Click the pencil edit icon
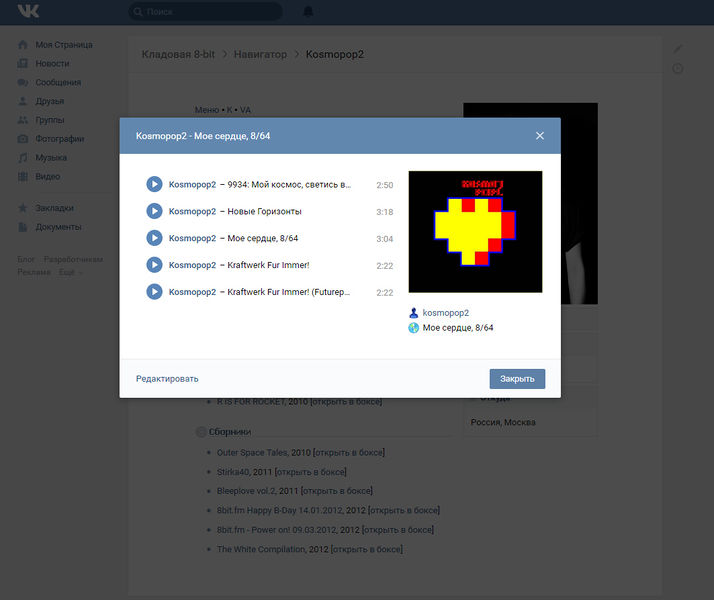 coord(678,49)
